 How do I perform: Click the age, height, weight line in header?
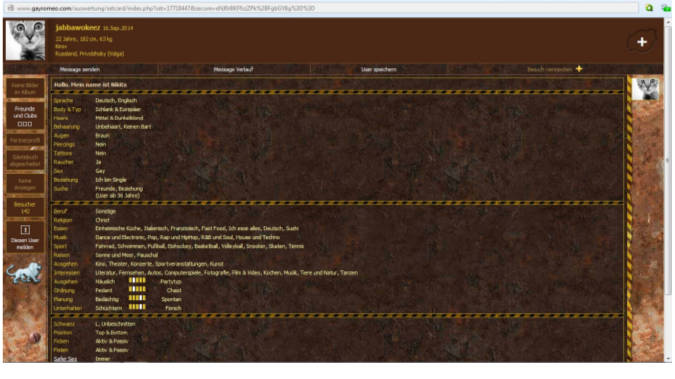84,39
